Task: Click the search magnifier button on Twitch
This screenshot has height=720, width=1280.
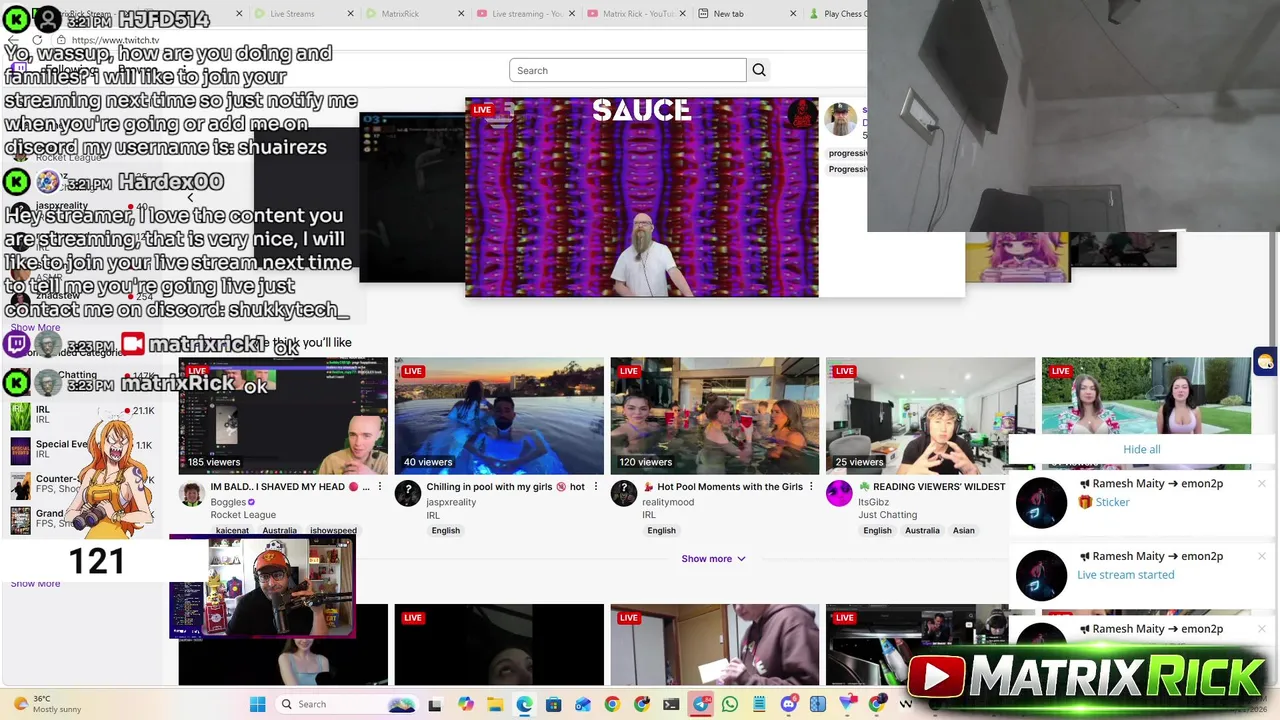Action: click(759, 70)
